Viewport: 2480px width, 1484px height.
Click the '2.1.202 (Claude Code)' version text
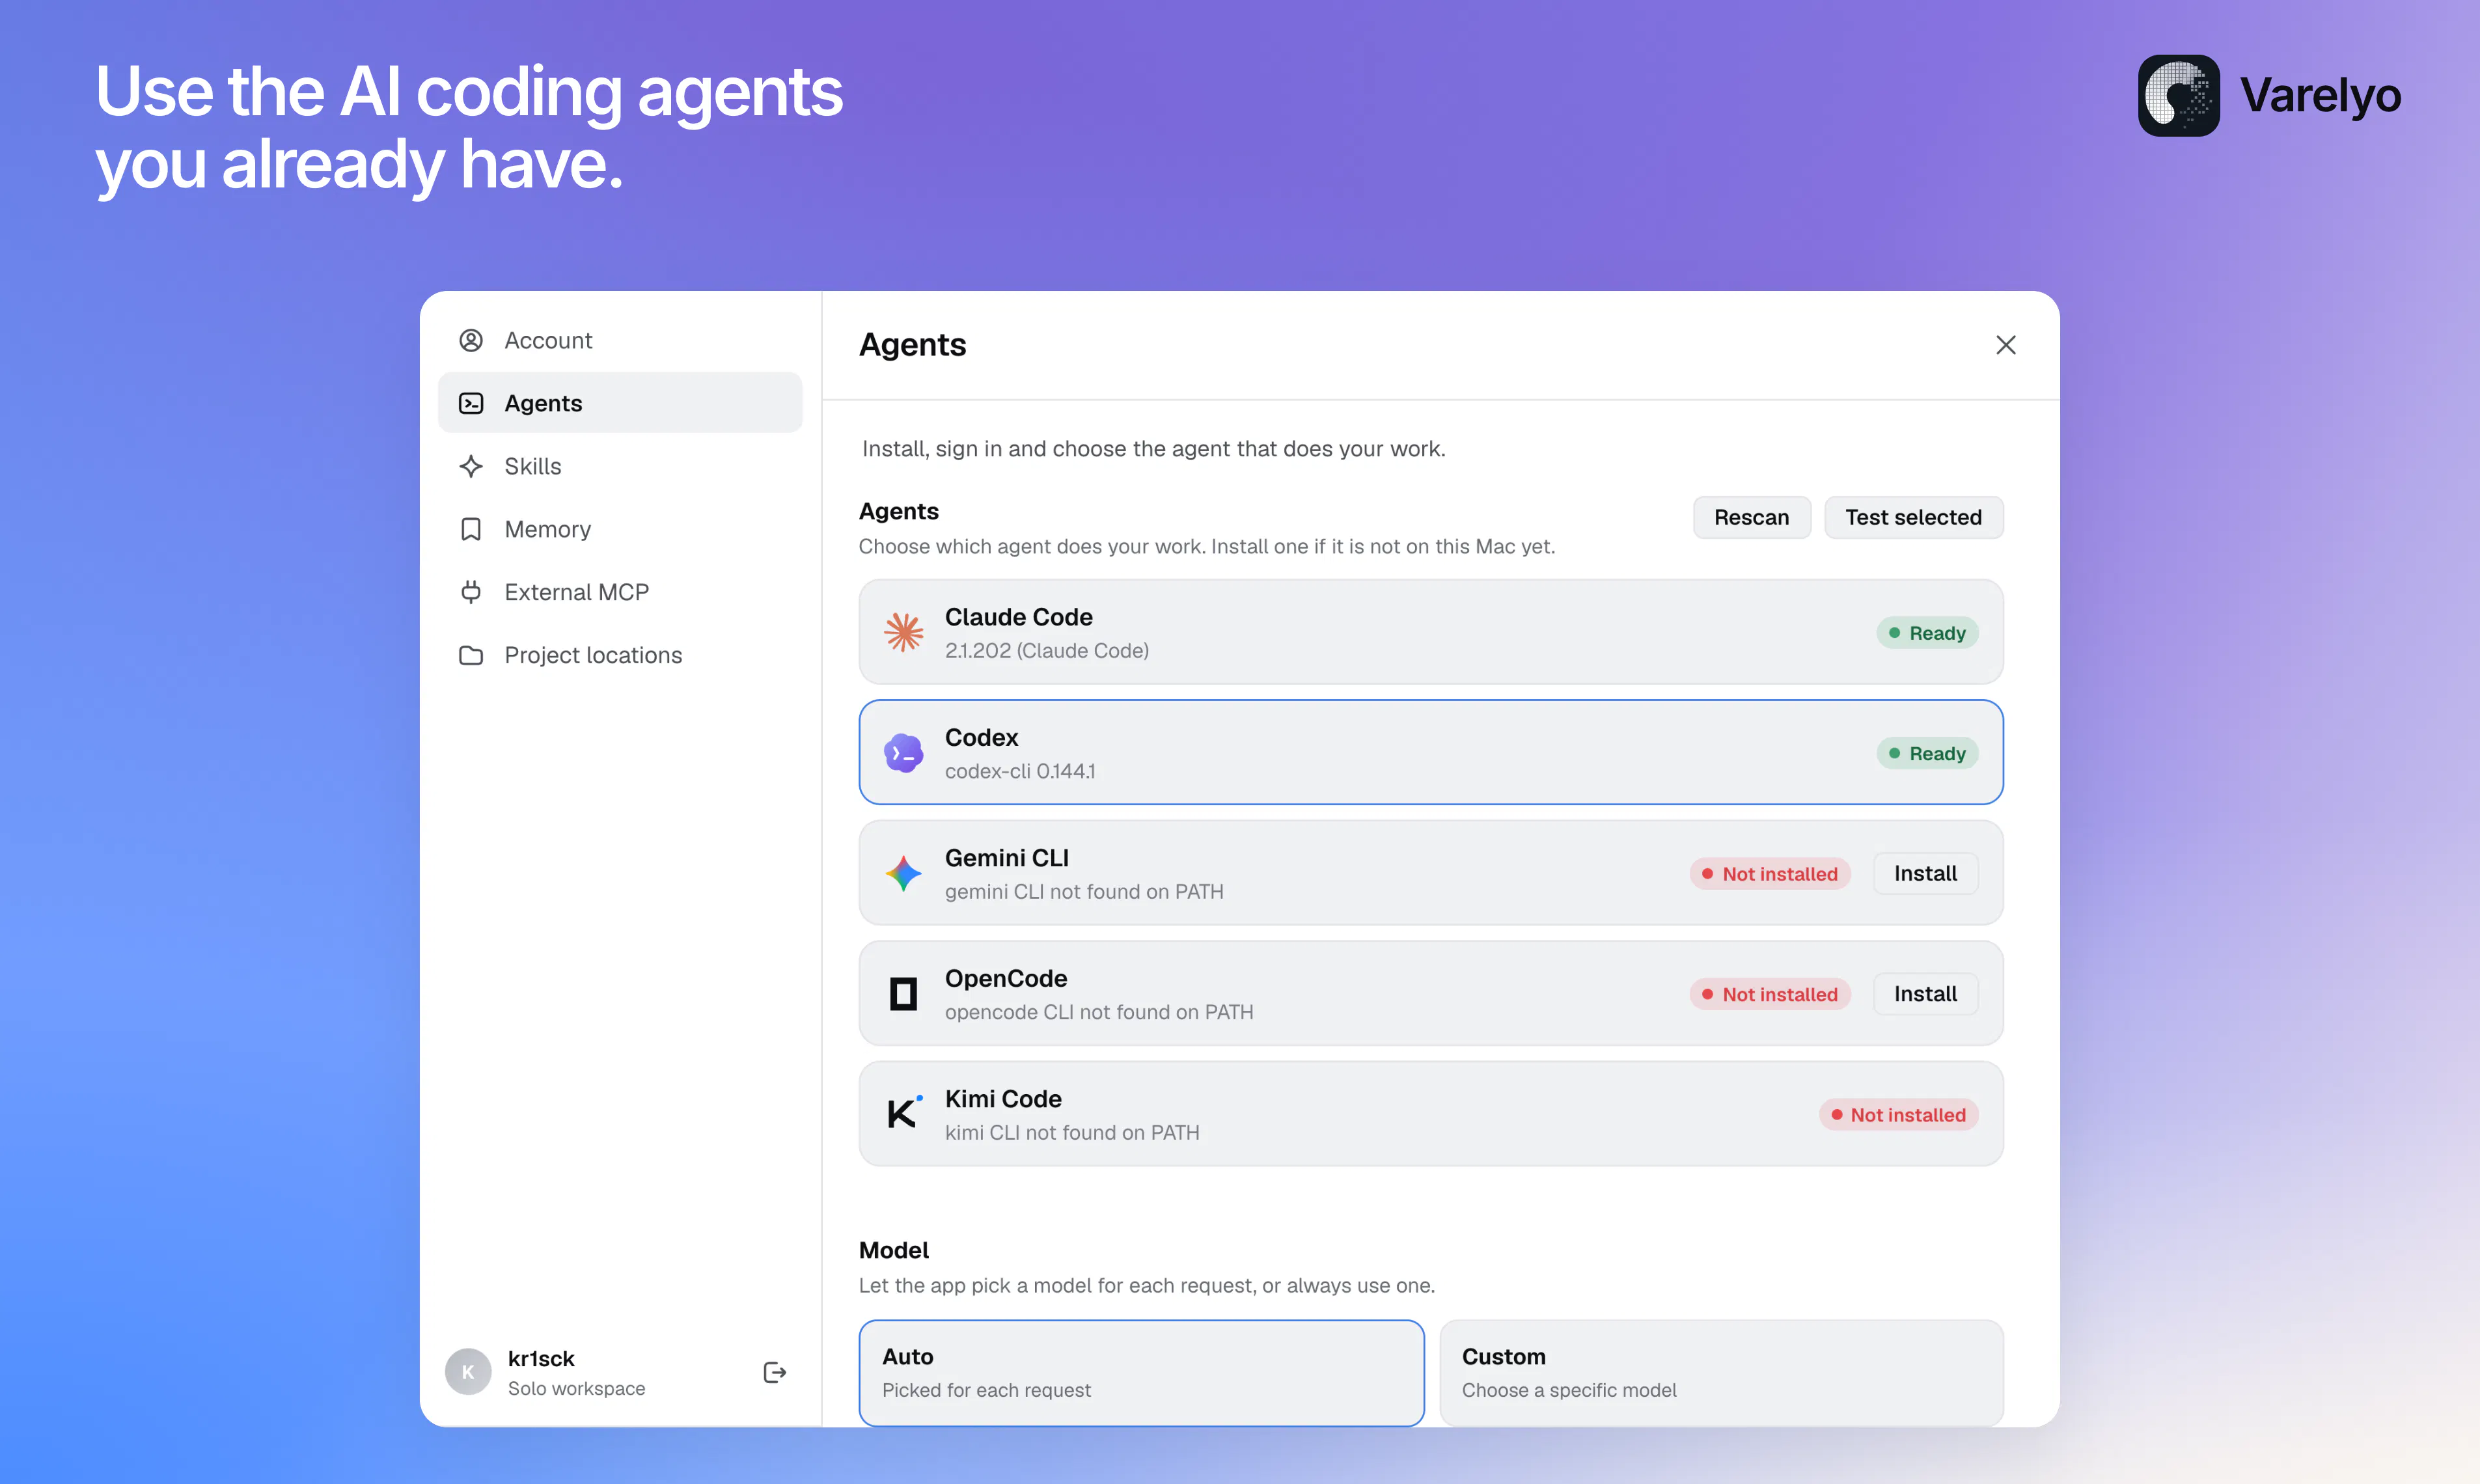(x=1047, y=651)
